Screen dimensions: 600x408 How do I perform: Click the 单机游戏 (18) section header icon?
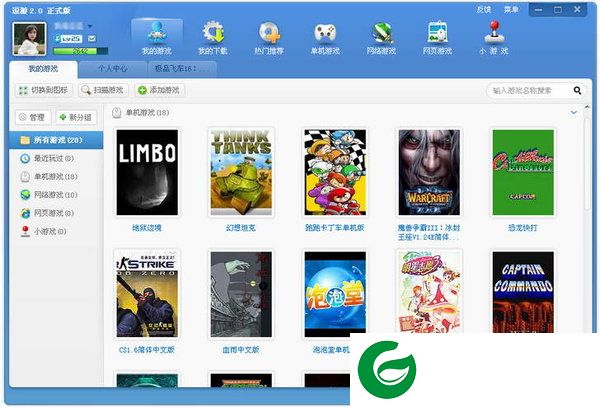[x=116, y=113]
